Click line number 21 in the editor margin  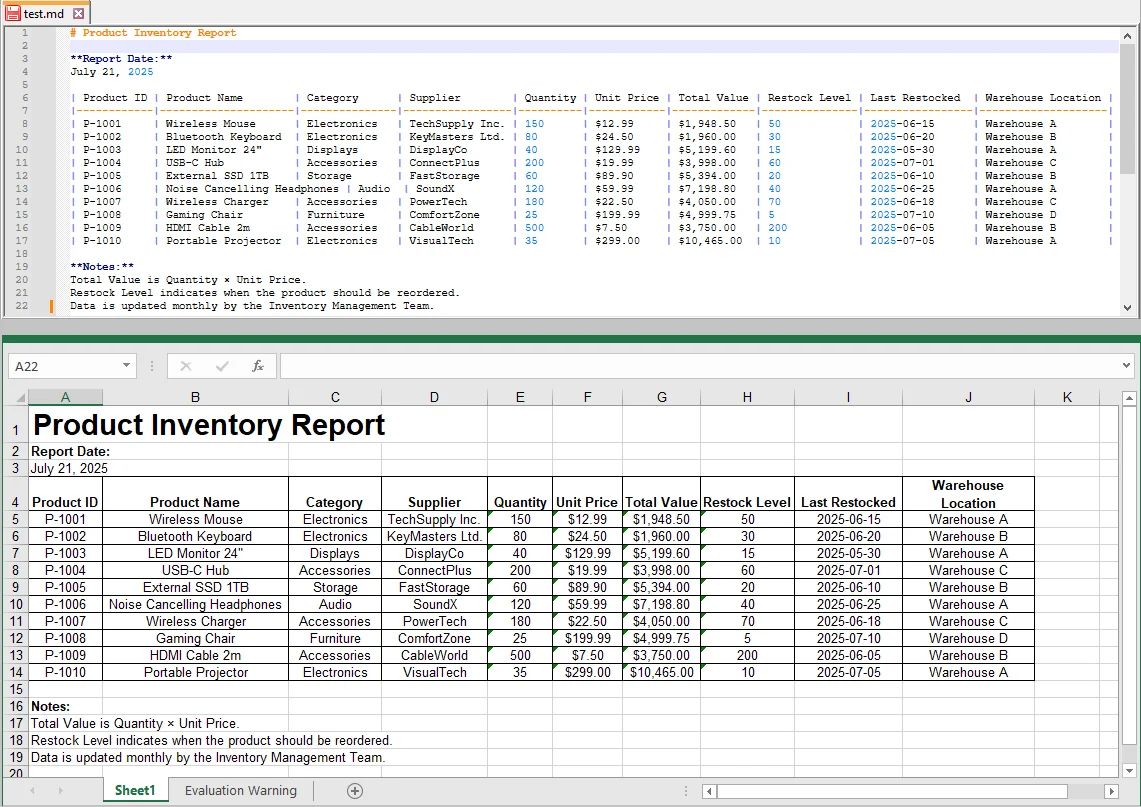(x=22, y=292)
